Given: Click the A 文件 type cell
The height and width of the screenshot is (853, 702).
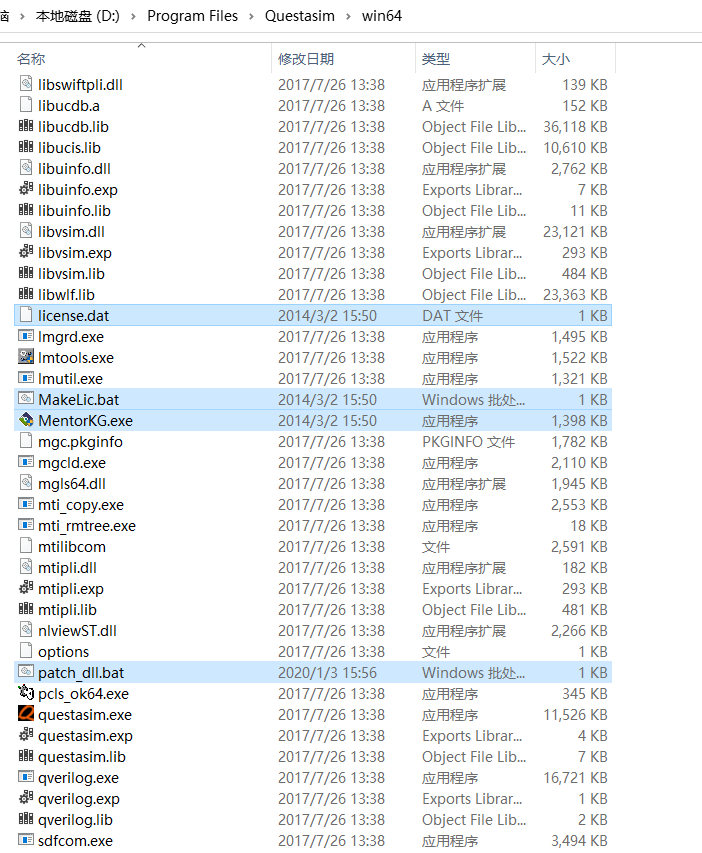Looking at the screenshot, I should 443,106.
